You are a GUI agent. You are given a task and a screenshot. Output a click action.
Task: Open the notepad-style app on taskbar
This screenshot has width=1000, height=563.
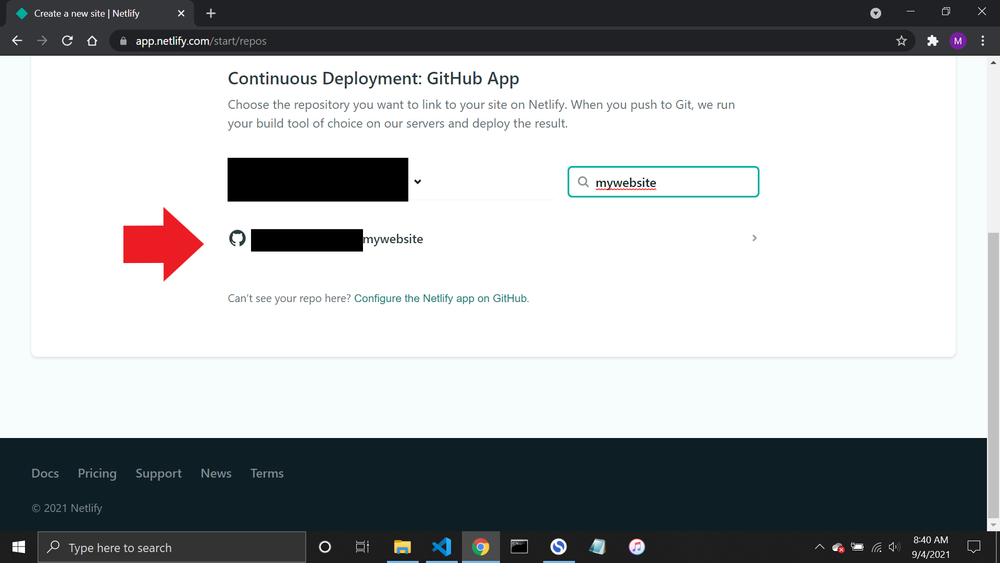(x=597, y=547)
